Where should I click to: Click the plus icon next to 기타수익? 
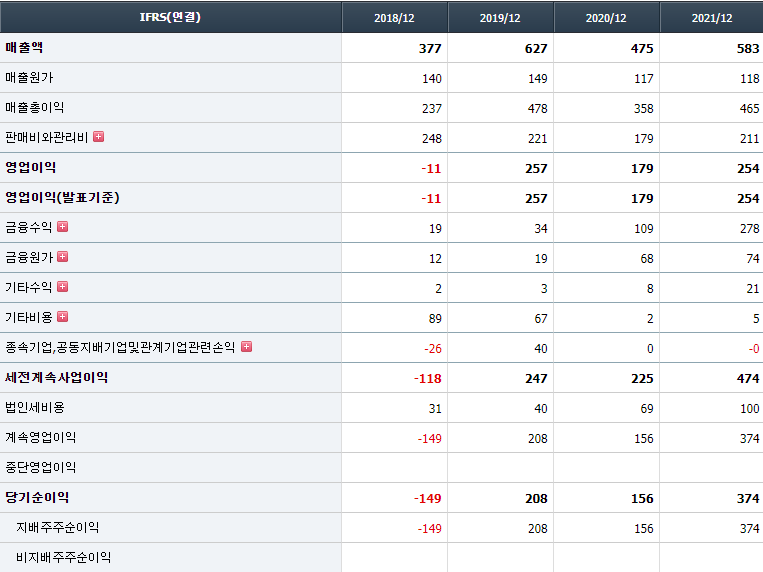click(62, 287)
